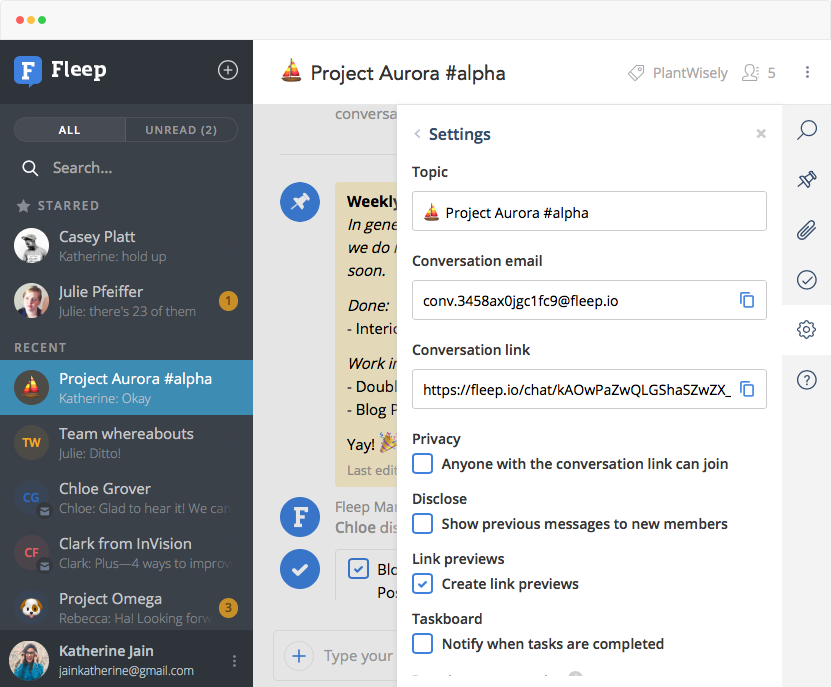Click the blue Fleep F message avatar
Viewport: 831px width, 687px height.
coord(300,517)
